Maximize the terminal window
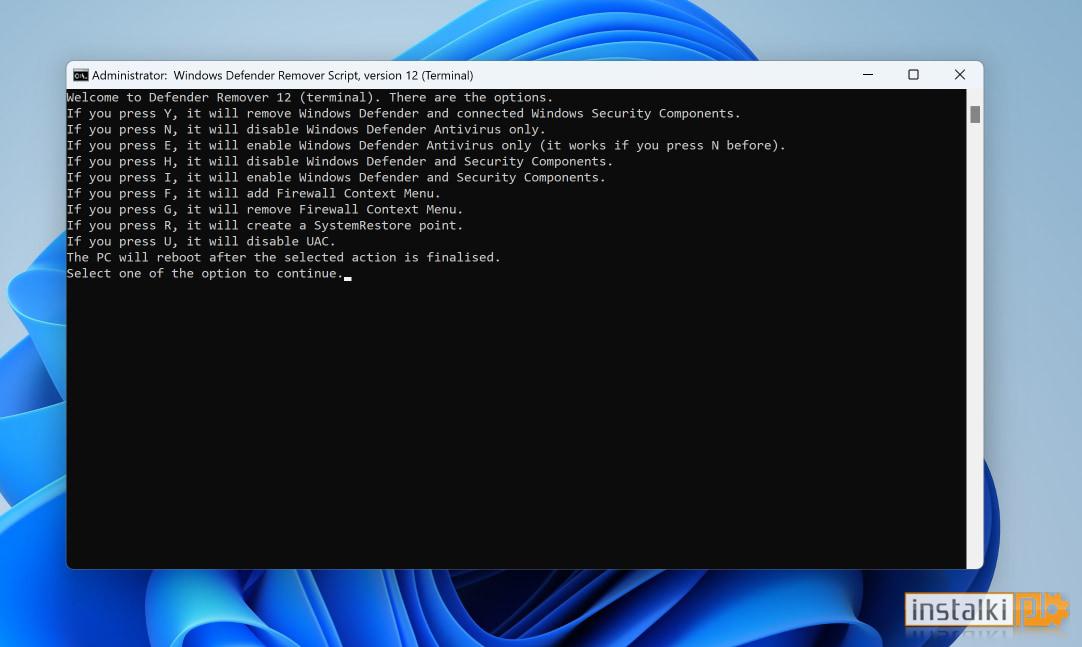Image resolution: width=1082 pixels, height=647 pixels. [913, 75]
